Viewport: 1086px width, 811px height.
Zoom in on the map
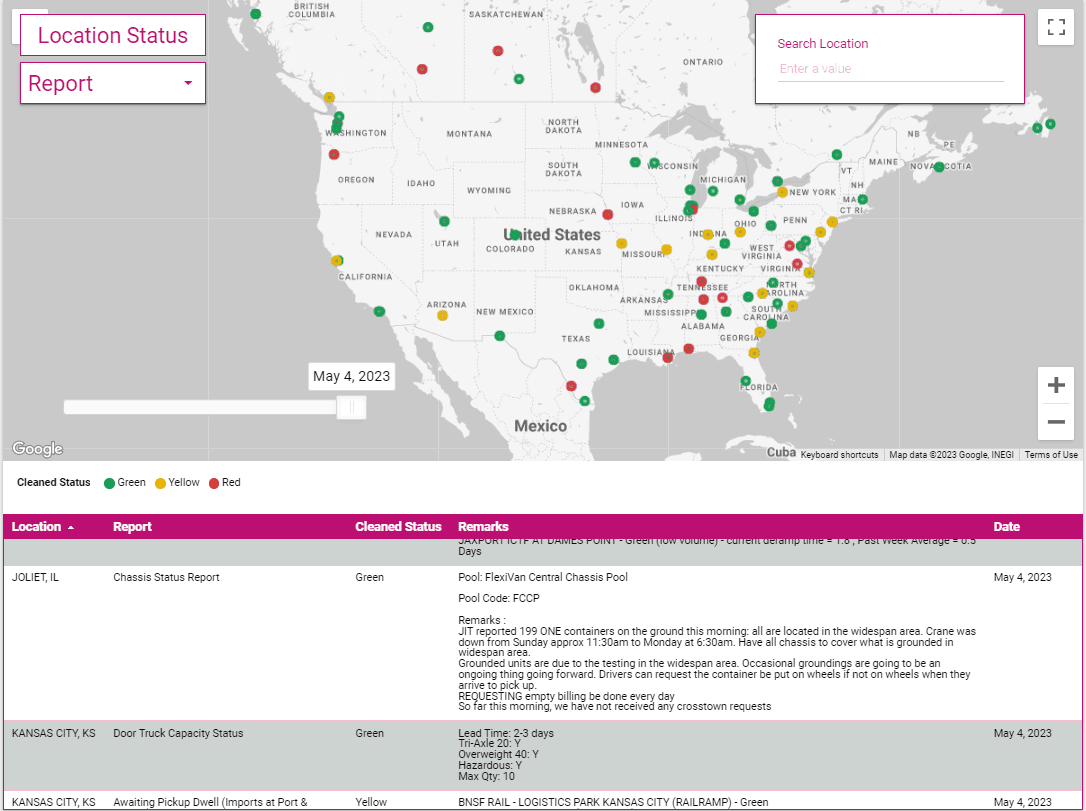(1056, 385)
